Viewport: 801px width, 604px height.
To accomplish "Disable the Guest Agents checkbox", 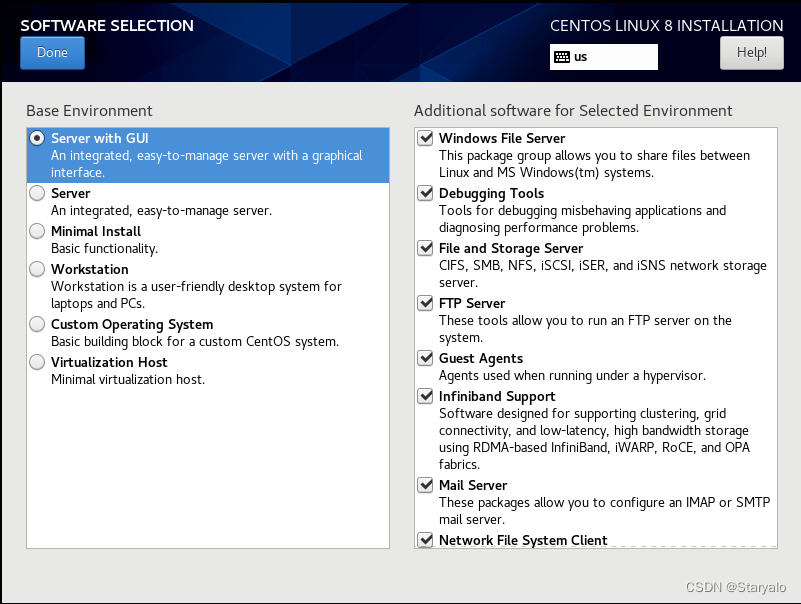I will point(425,358).
